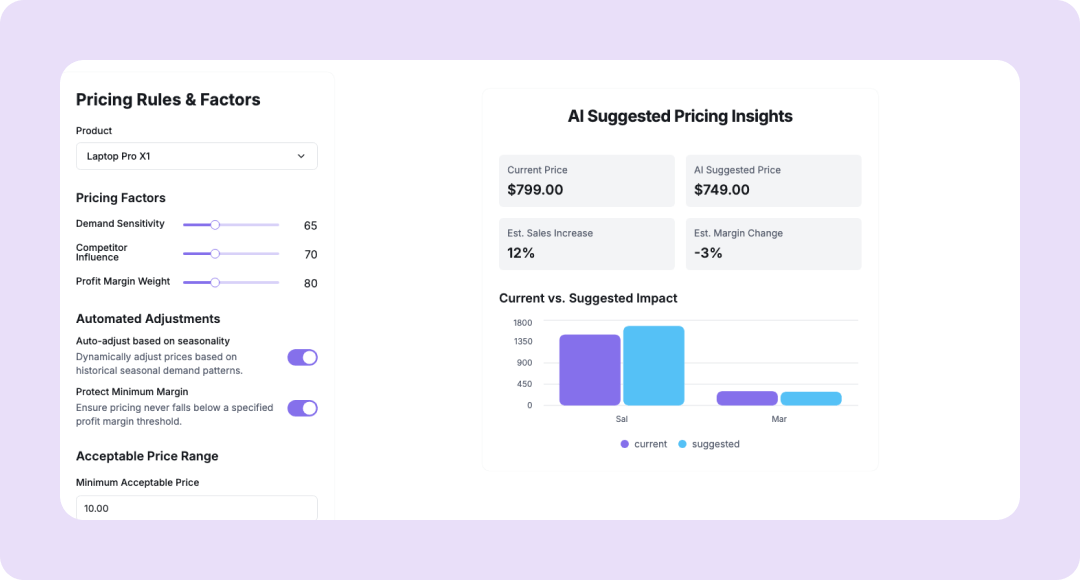This screenshot has width=1080, height=580.
Task: Click the Minimum Acceptable Price input field
Action: click(196, 508)
